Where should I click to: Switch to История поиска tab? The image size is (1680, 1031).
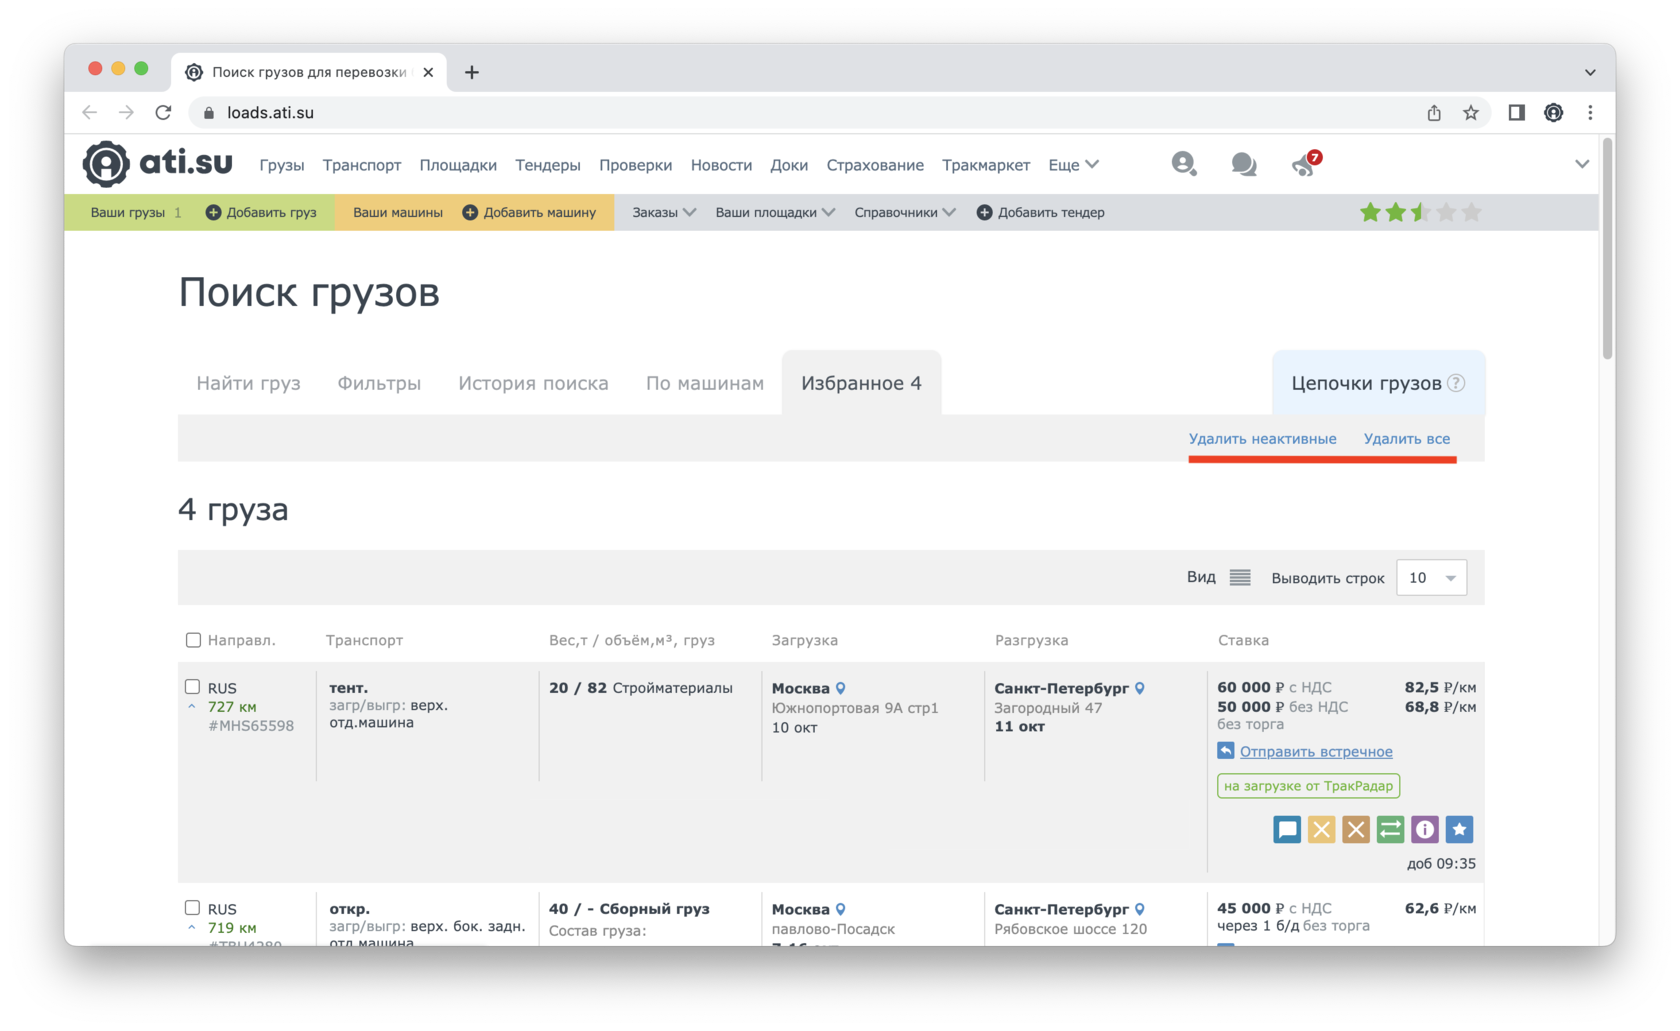coord(533,383)
